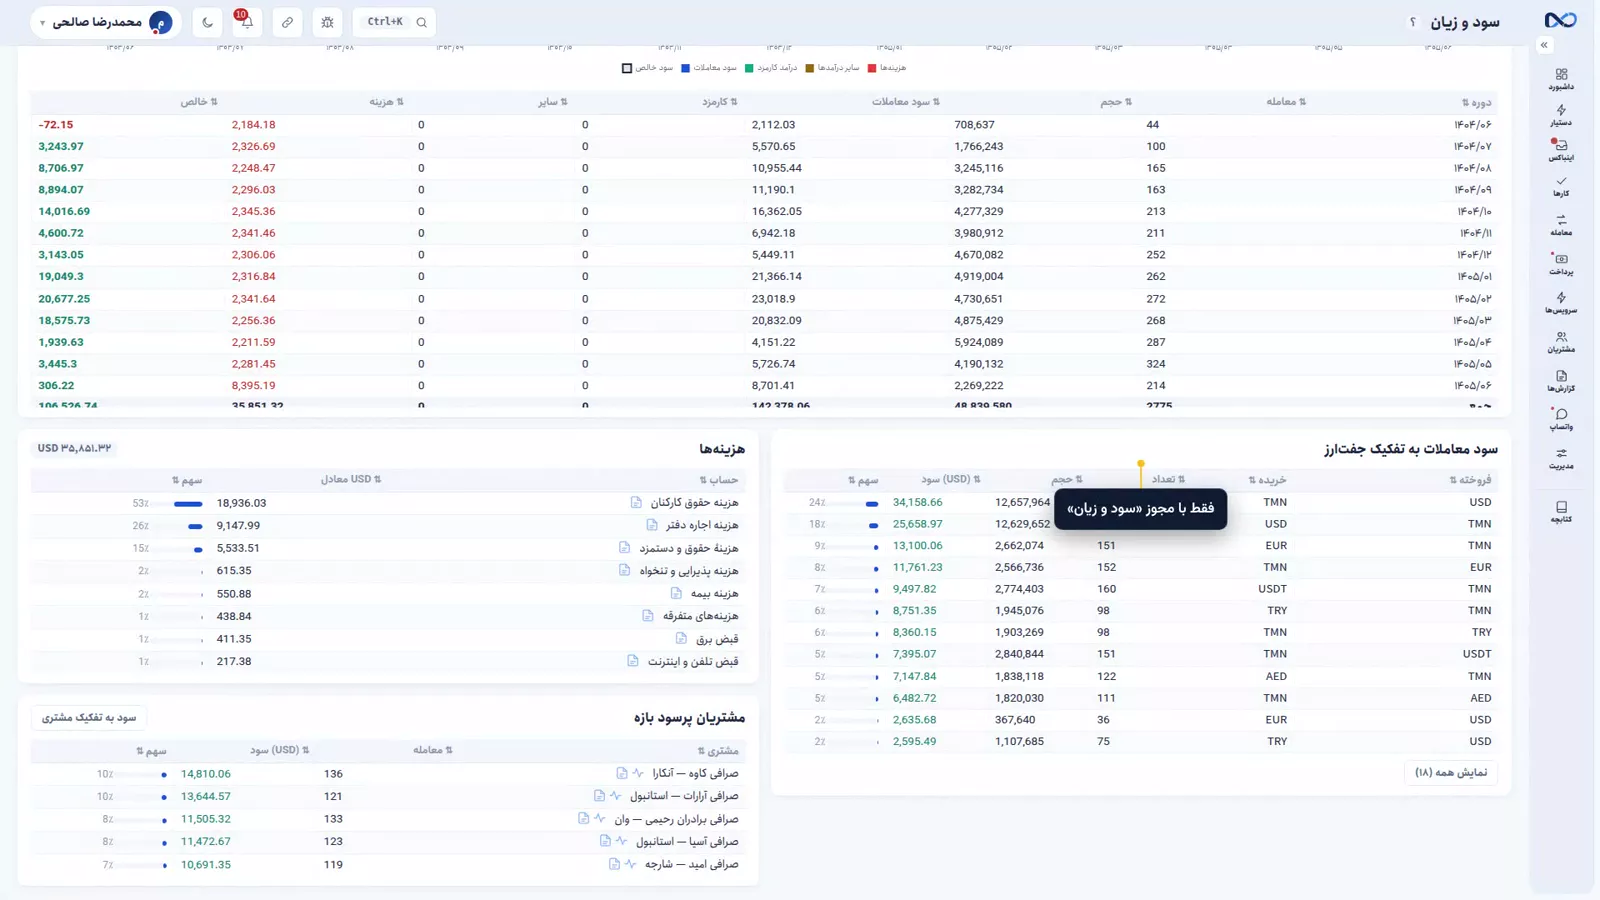Open document icon for صرافی کاوه — آنکارا
The height and width of the screenshot is (900, 1600).
622,773
